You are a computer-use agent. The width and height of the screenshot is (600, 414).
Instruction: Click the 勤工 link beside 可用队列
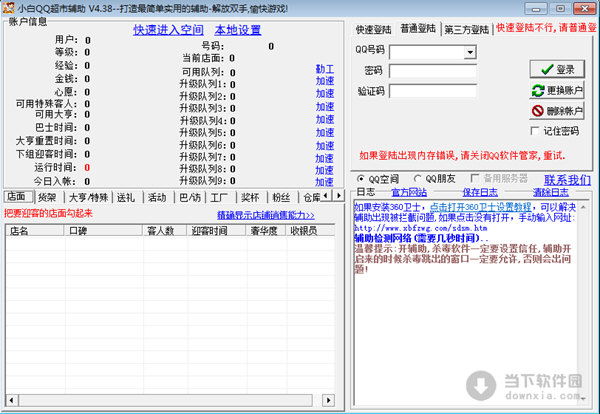325,69
